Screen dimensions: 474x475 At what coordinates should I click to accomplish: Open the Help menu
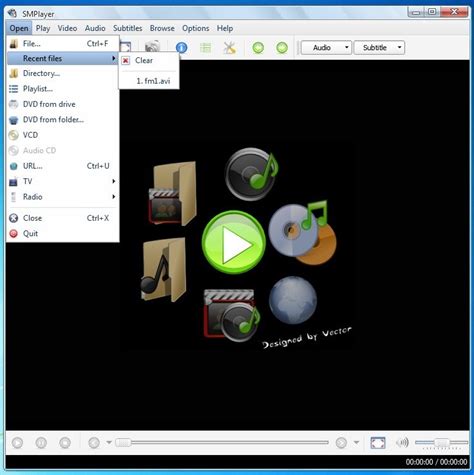point(225,28)
